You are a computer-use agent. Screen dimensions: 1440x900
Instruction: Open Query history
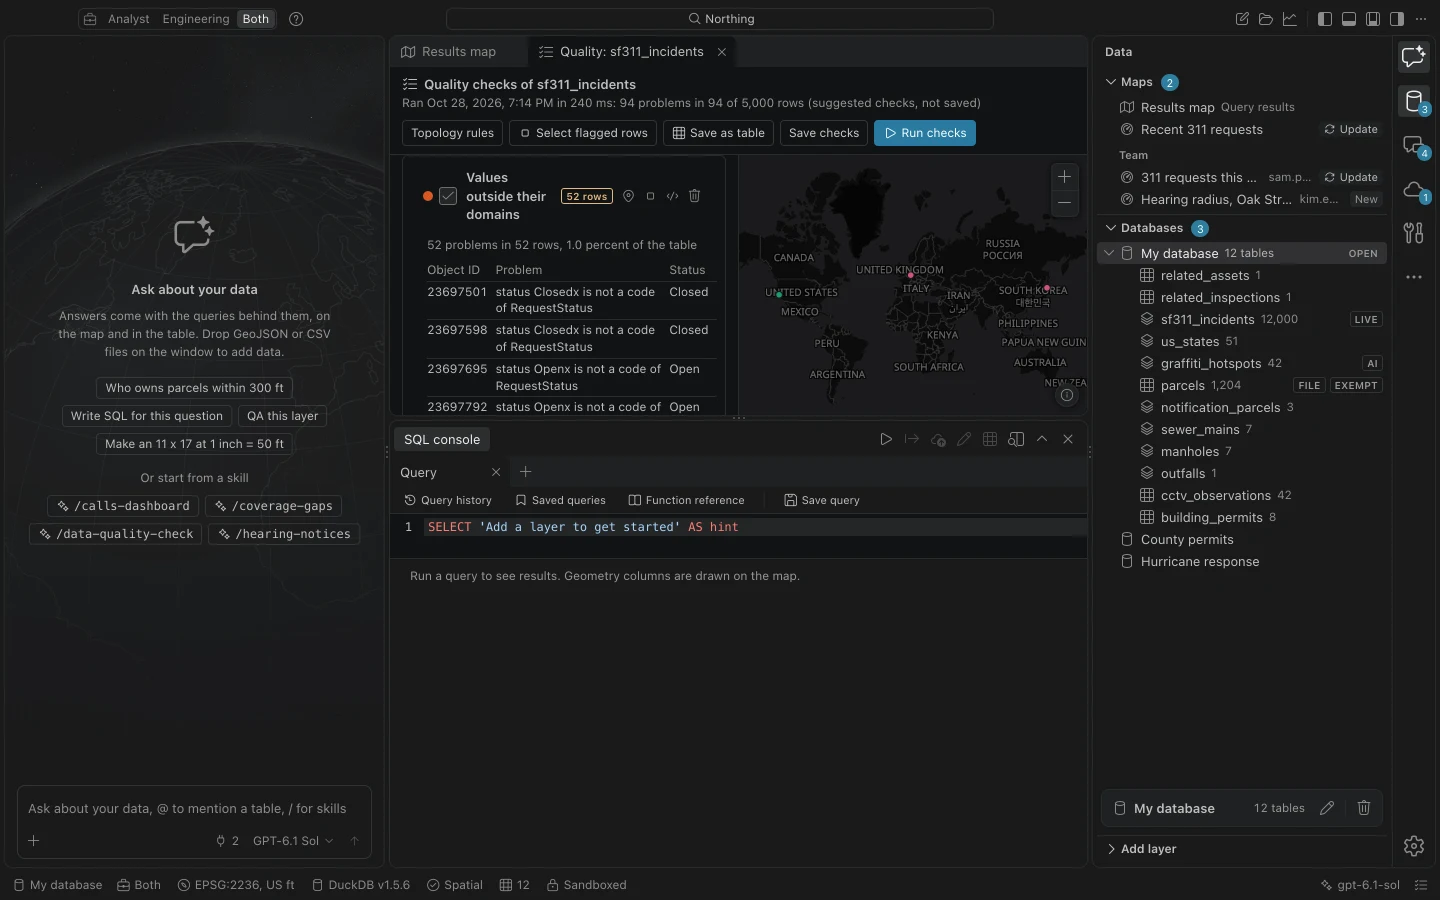pos(448,500)
